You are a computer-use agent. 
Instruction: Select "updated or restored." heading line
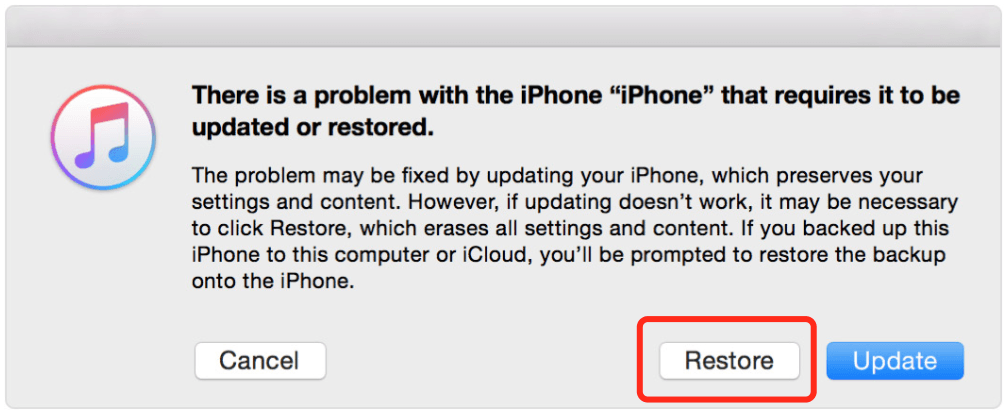tap(313, 128)
